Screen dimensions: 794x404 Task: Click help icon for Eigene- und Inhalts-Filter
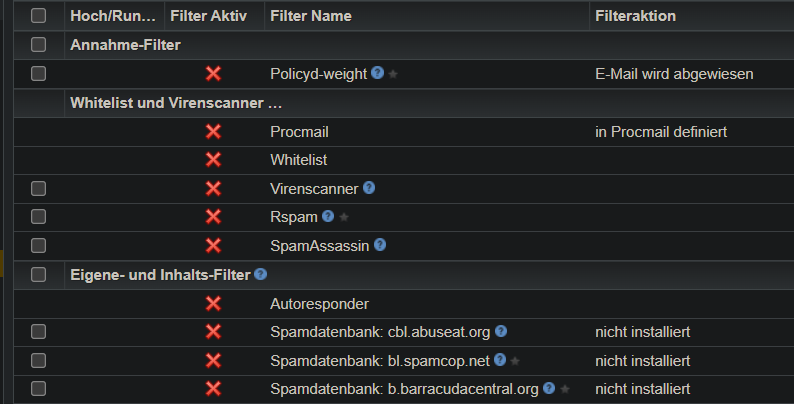(261, 273)
